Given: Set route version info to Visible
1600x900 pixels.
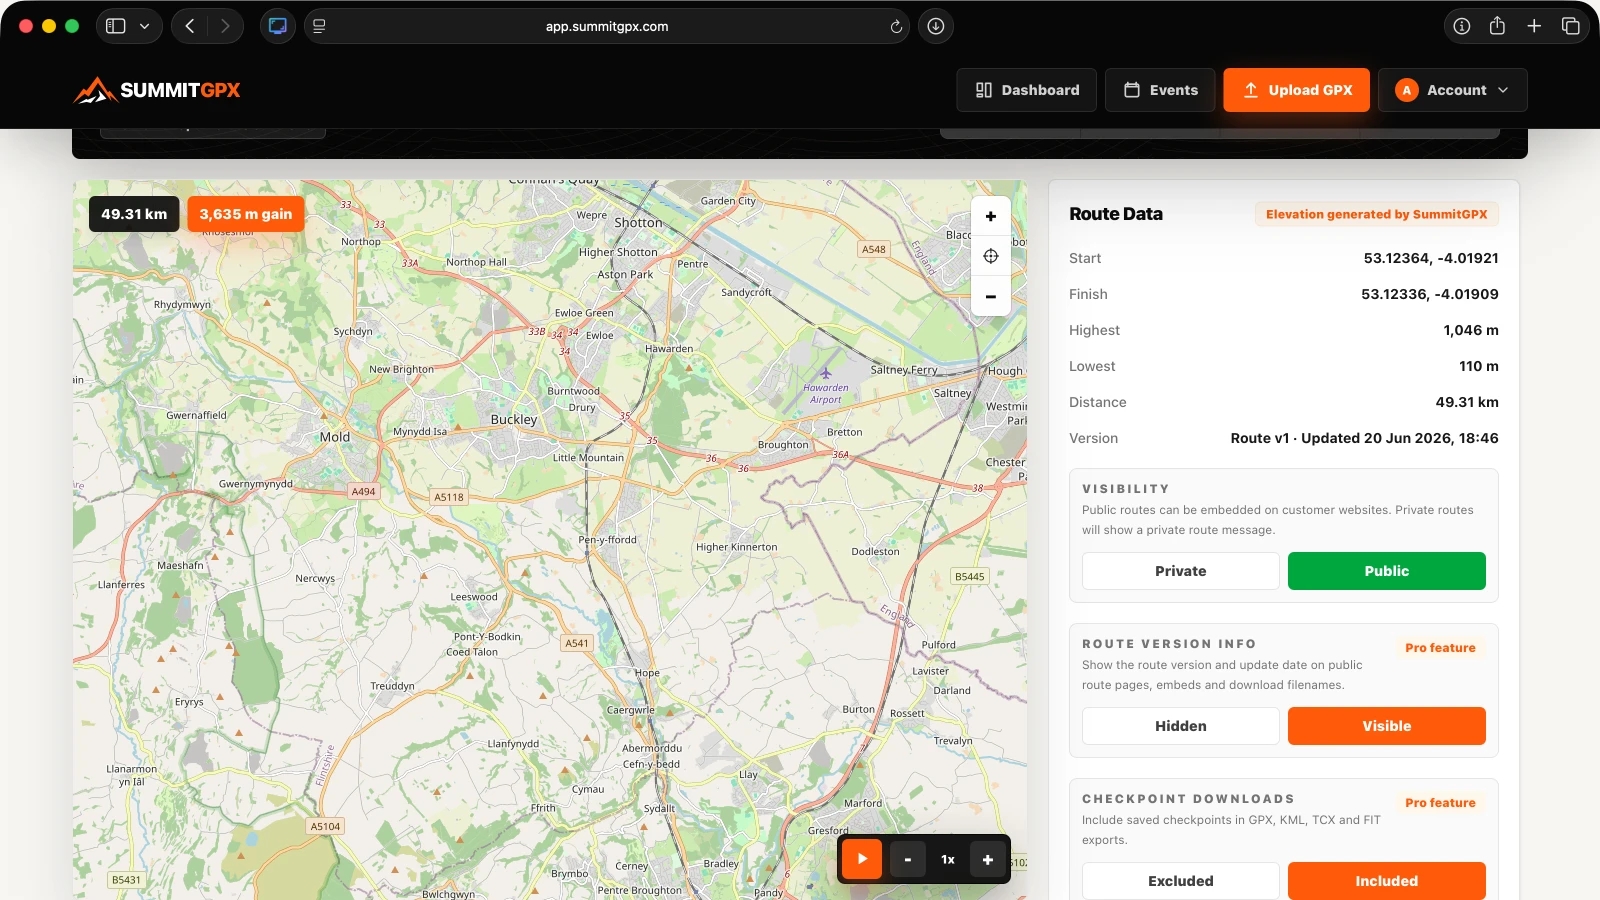Looking at the screenshot, I should coord(1387,726).
